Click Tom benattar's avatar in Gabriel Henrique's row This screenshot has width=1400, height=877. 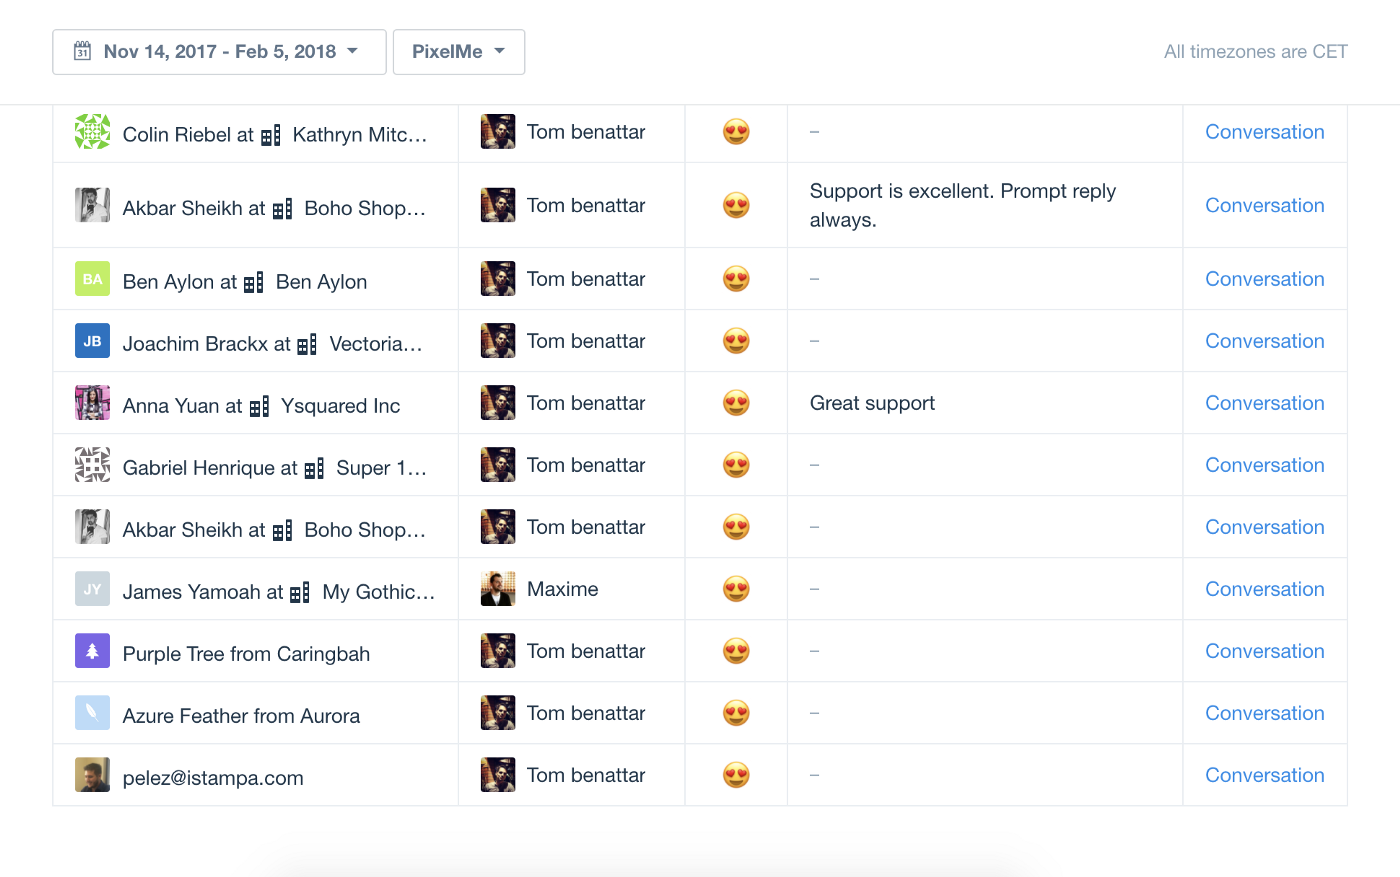pyautogui.click(x=498, y=465)
